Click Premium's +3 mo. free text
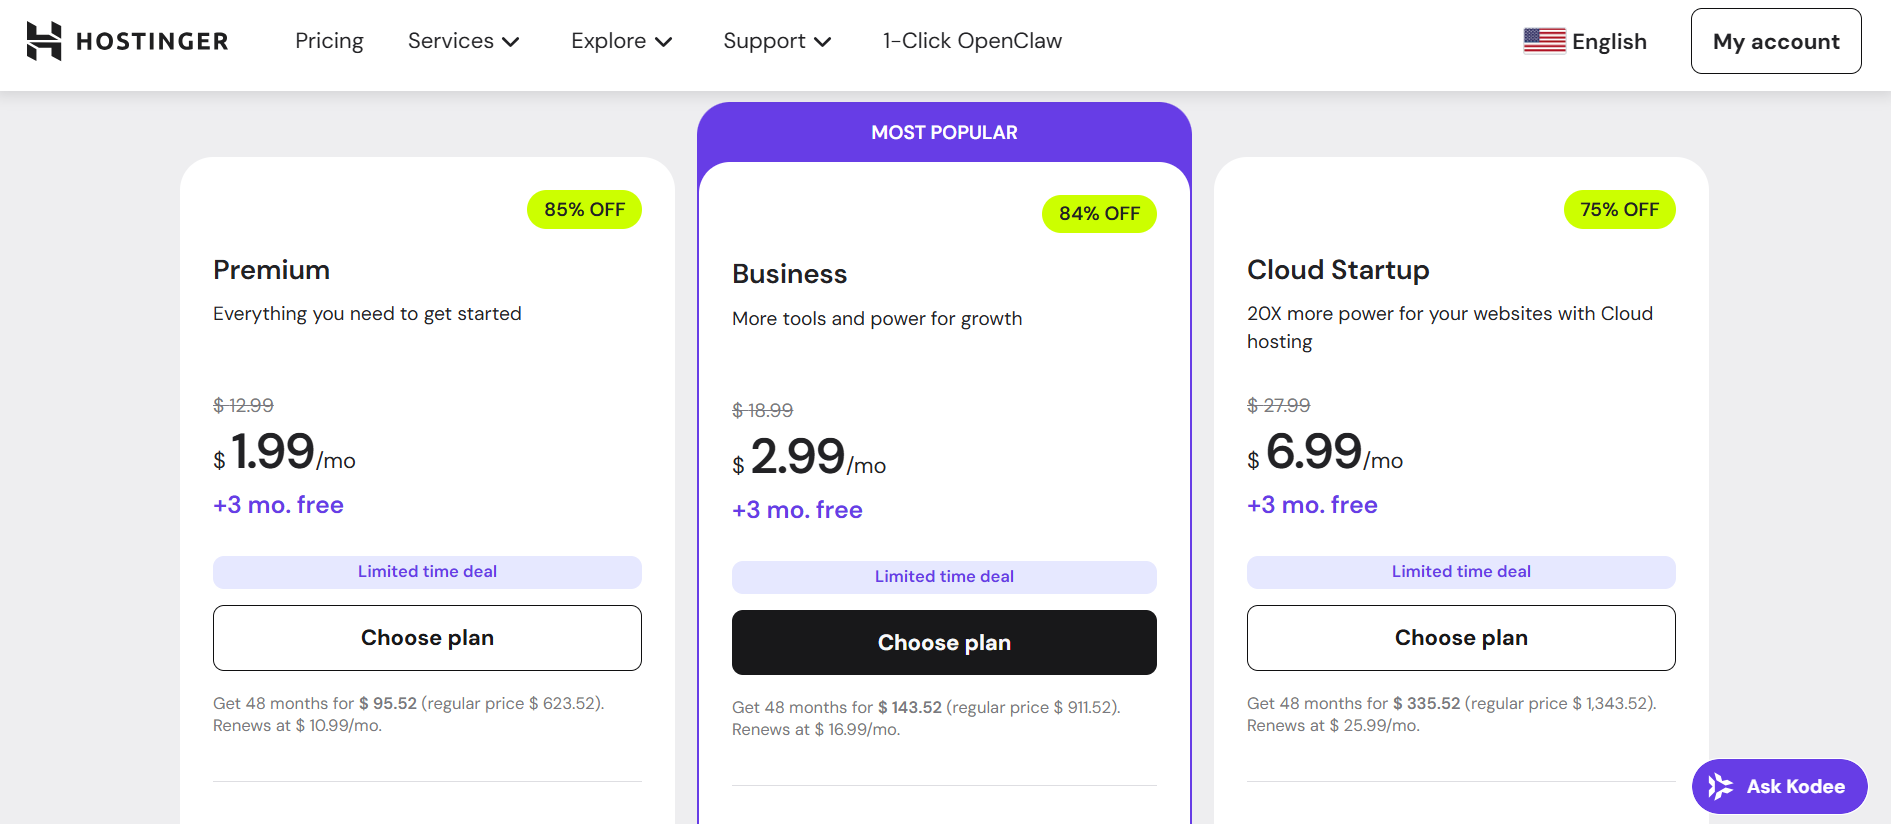 click(x=278, y=505)
